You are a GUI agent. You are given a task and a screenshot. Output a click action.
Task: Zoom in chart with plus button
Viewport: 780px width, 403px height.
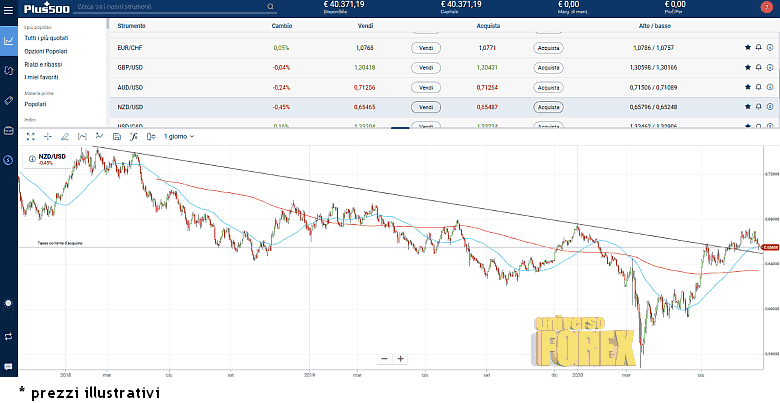point(400,358)
